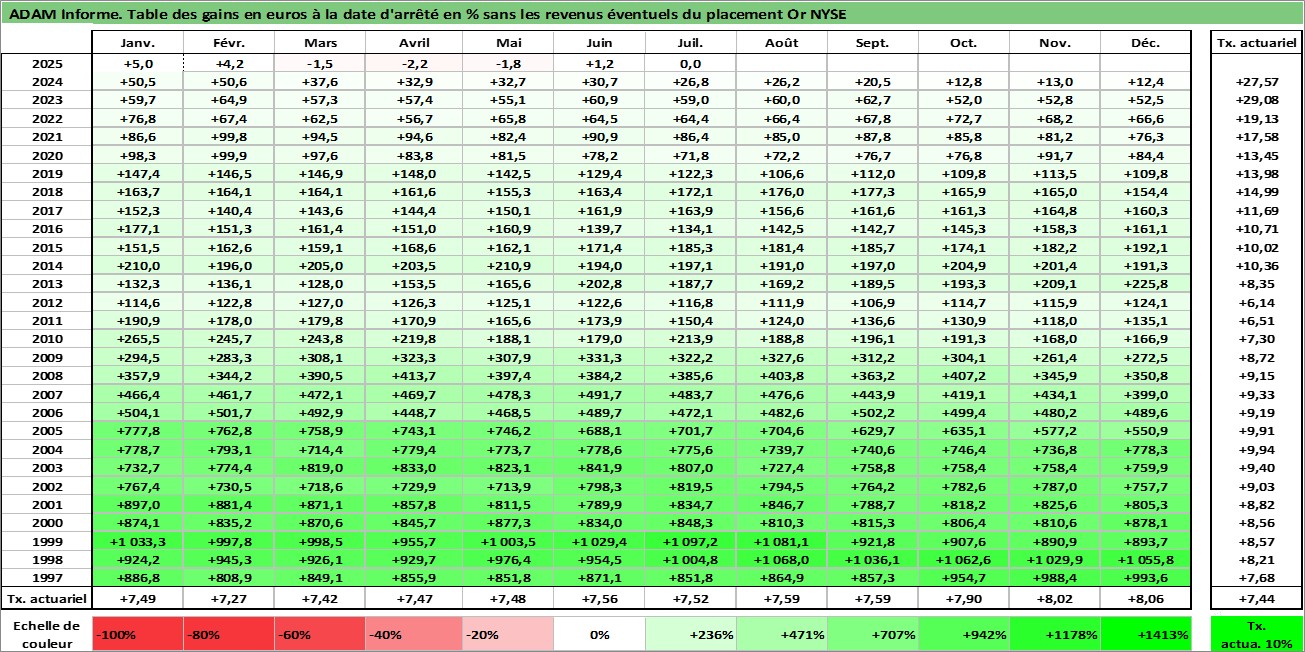Click the '+331,3' cell for June 2009
This screenshot has width=1305, height=652.
point(599,358)
